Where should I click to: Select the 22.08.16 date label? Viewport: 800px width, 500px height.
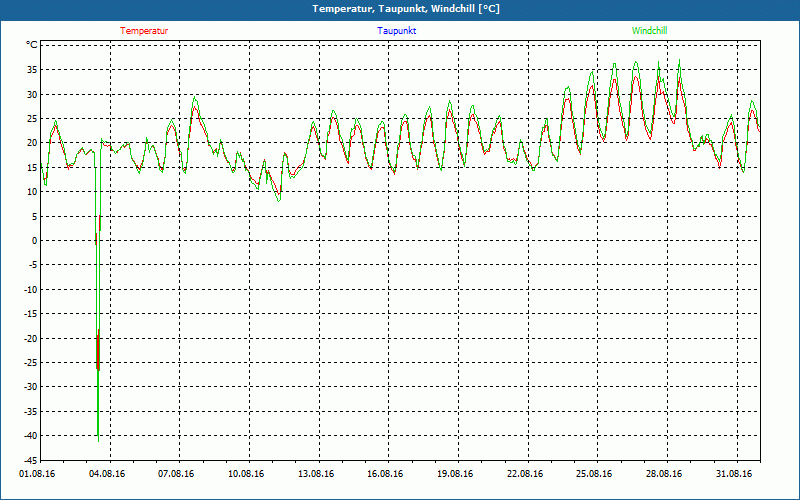click(525, 473)
